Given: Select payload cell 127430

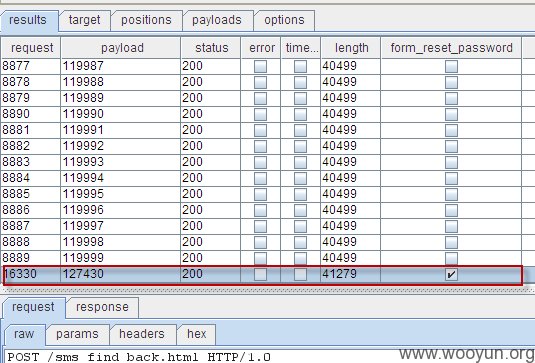Looking at the screenshot, I should (x=121, y=274).
